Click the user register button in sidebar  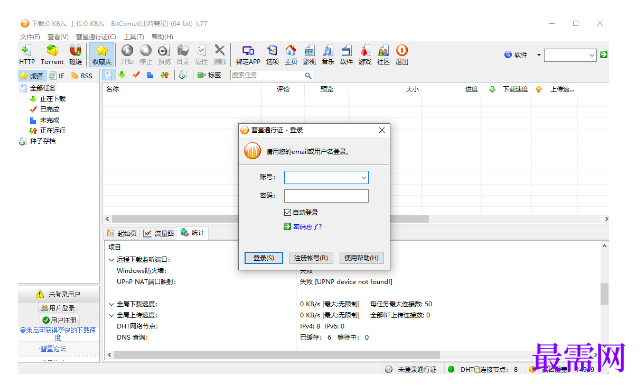60,320
